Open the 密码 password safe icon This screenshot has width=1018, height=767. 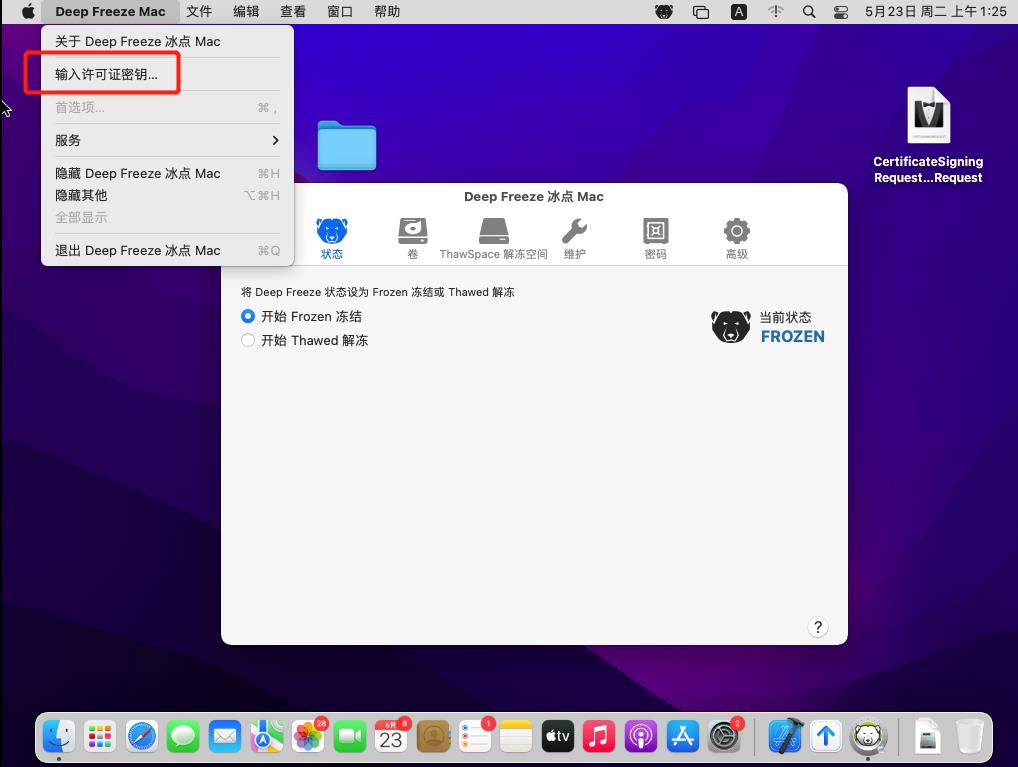[x=655, y=238]
